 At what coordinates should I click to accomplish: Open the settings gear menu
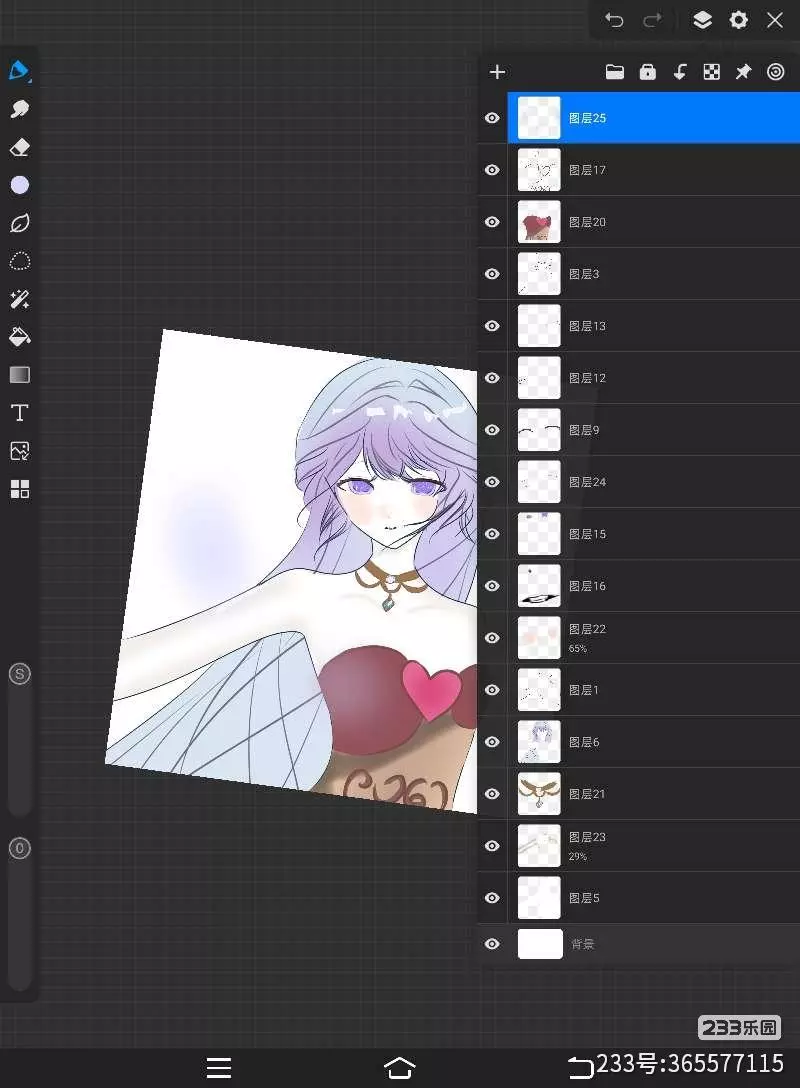[739, 20]
